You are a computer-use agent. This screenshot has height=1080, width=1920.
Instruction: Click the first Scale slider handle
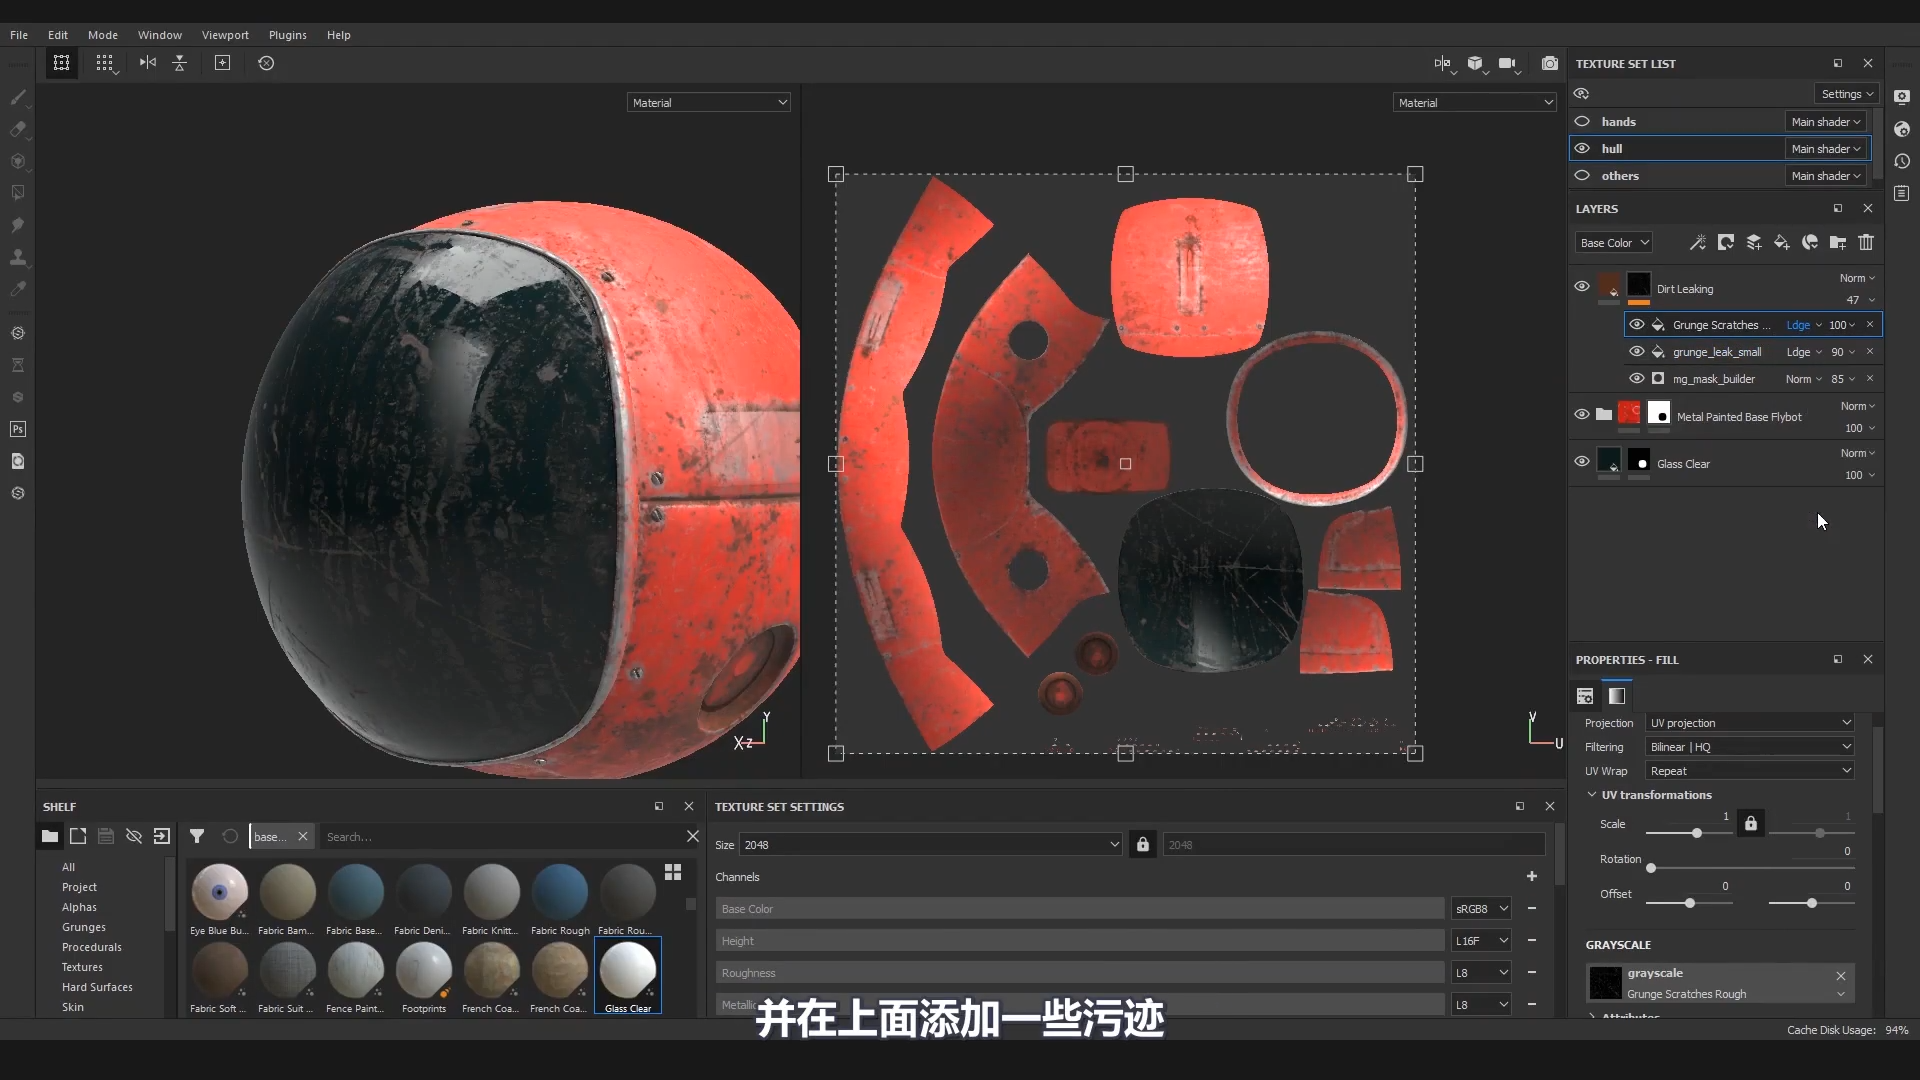1697,833
